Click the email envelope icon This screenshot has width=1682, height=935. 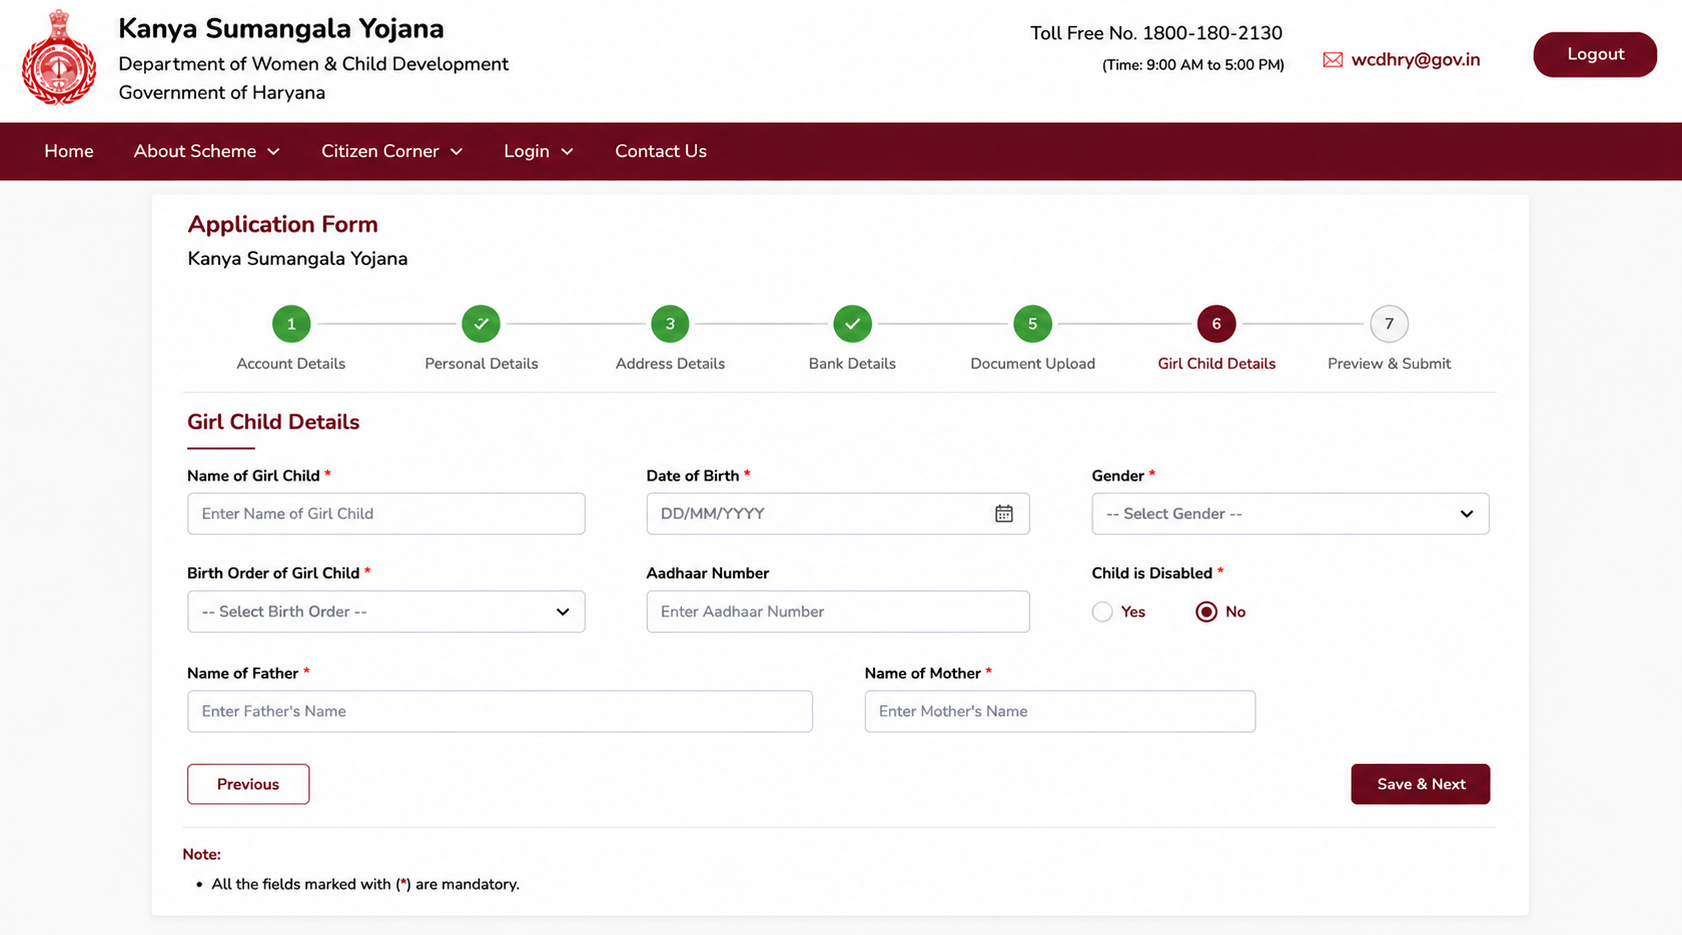(1332, 60)
